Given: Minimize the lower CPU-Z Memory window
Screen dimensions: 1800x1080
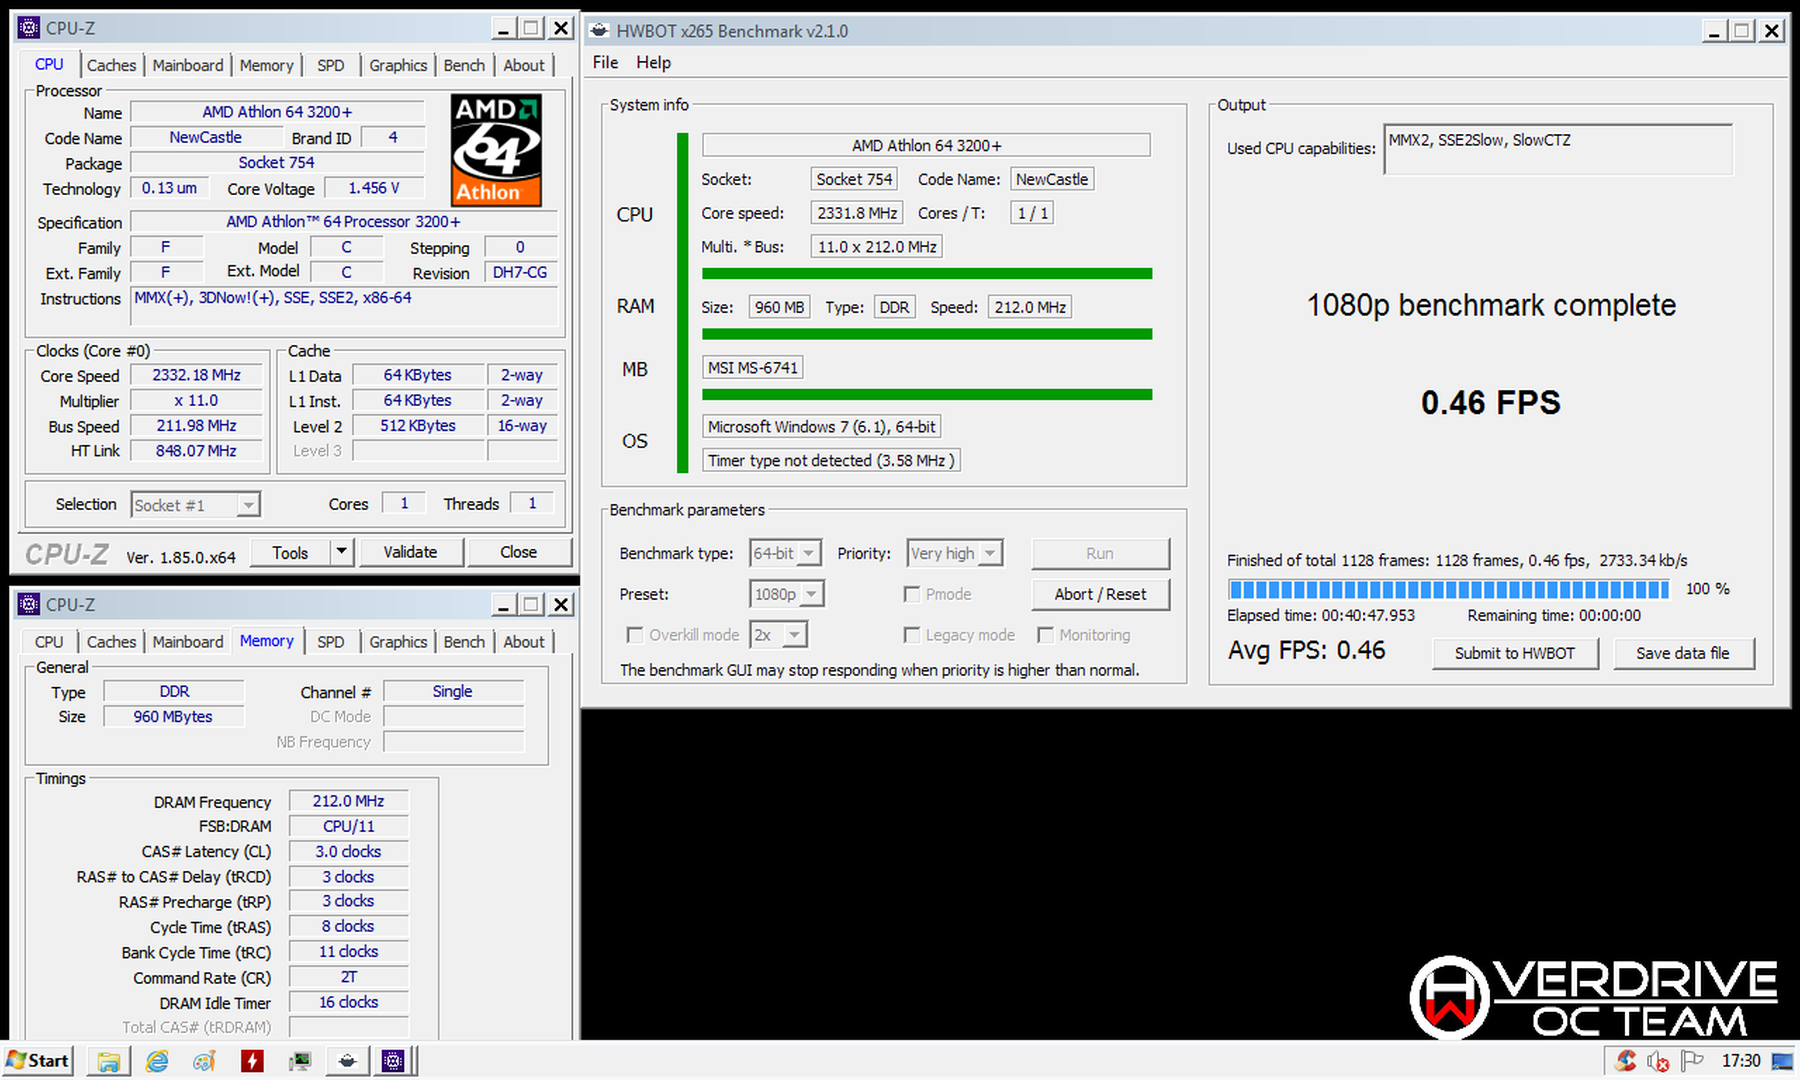Looking at the screenshot, I should [x=504, y=604].
